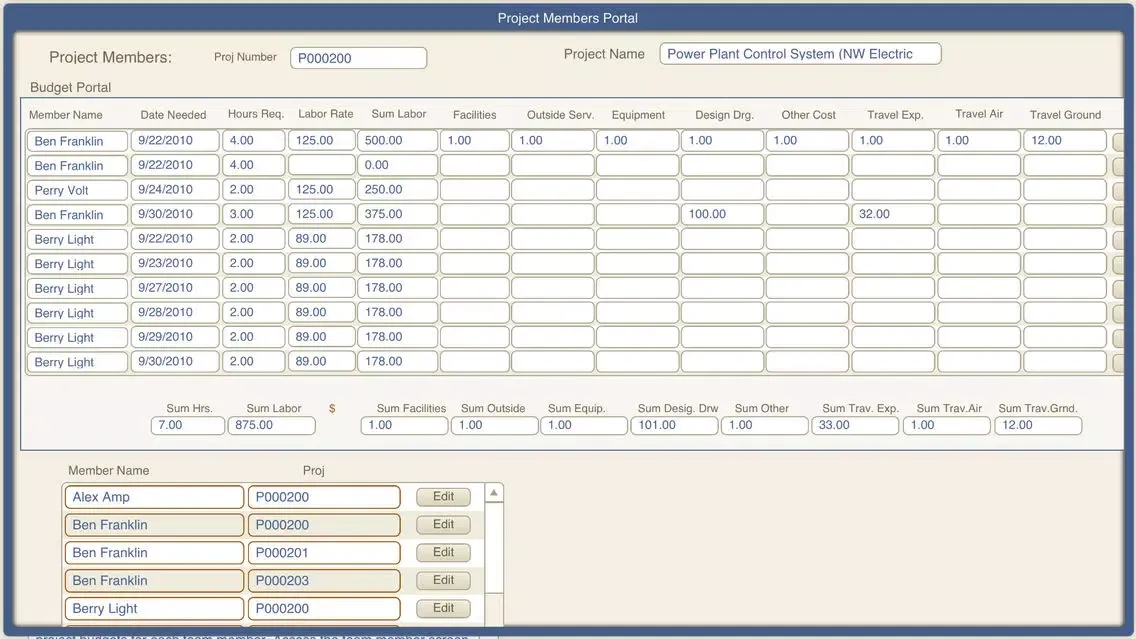Select the Project Name field
This screenshot has height=639, width=1136.
tap(800, 54)
